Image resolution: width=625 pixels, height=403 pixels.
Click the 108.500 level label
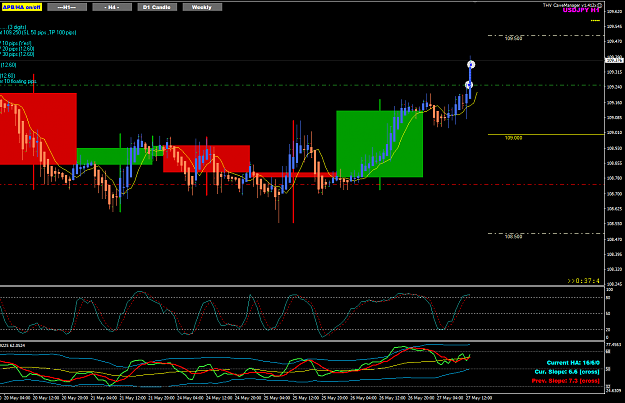[513, 237]
